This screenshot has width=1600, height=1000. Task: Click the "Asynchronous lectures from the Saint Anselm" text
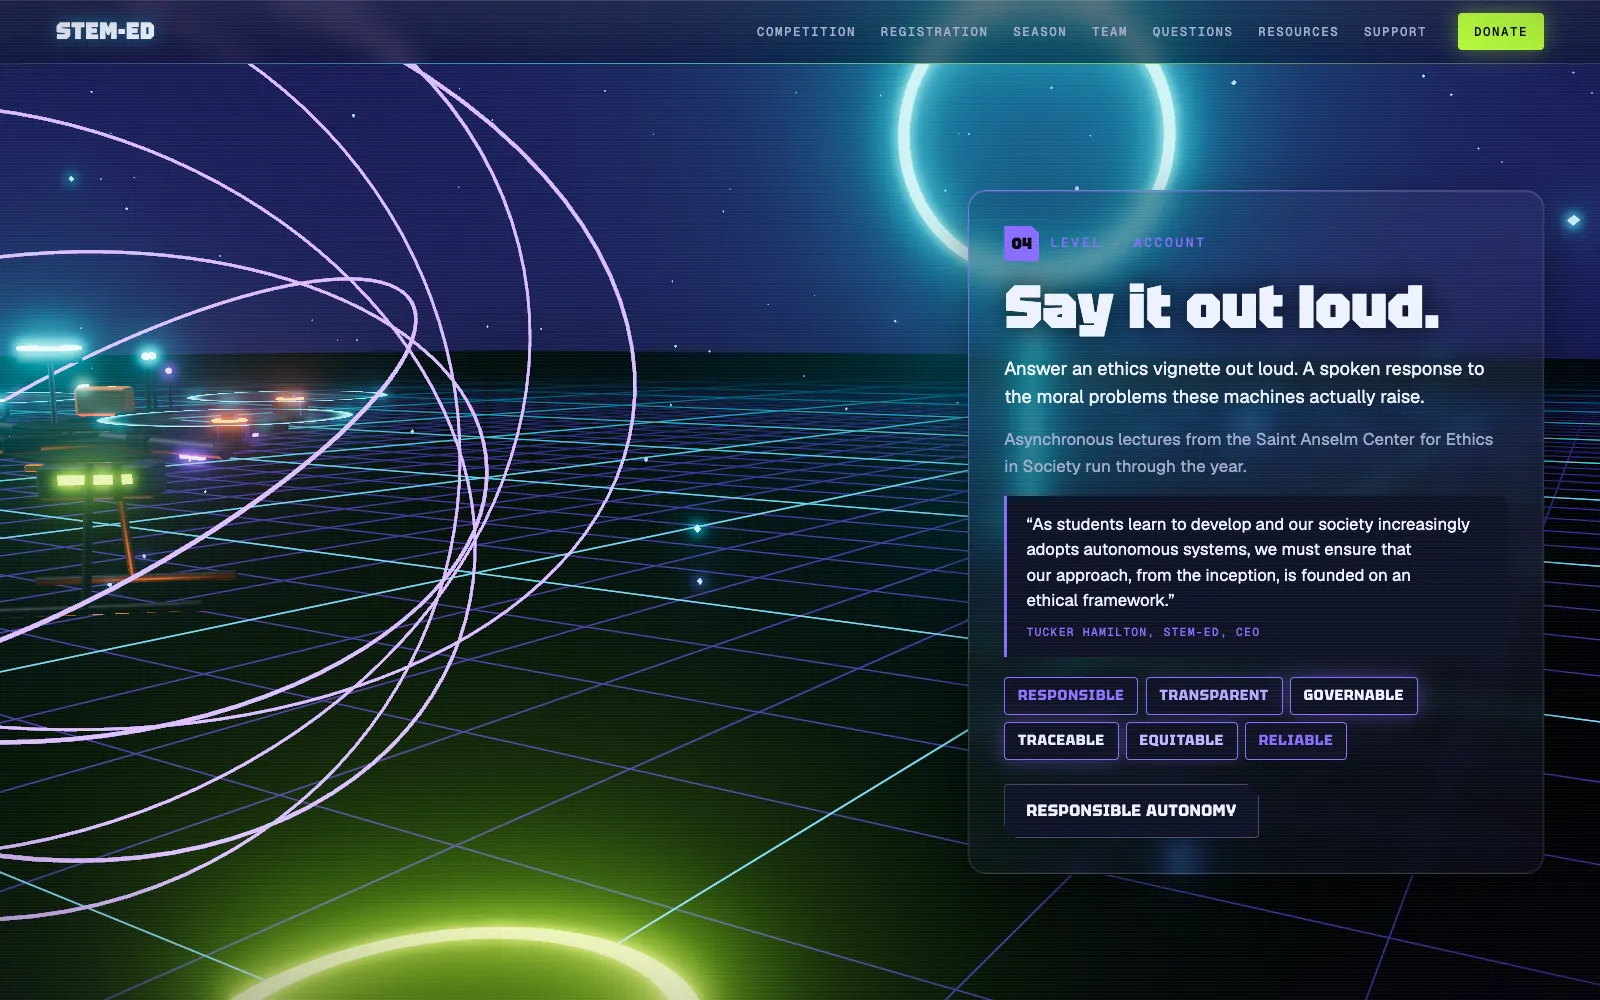[x=1249, y=453]
